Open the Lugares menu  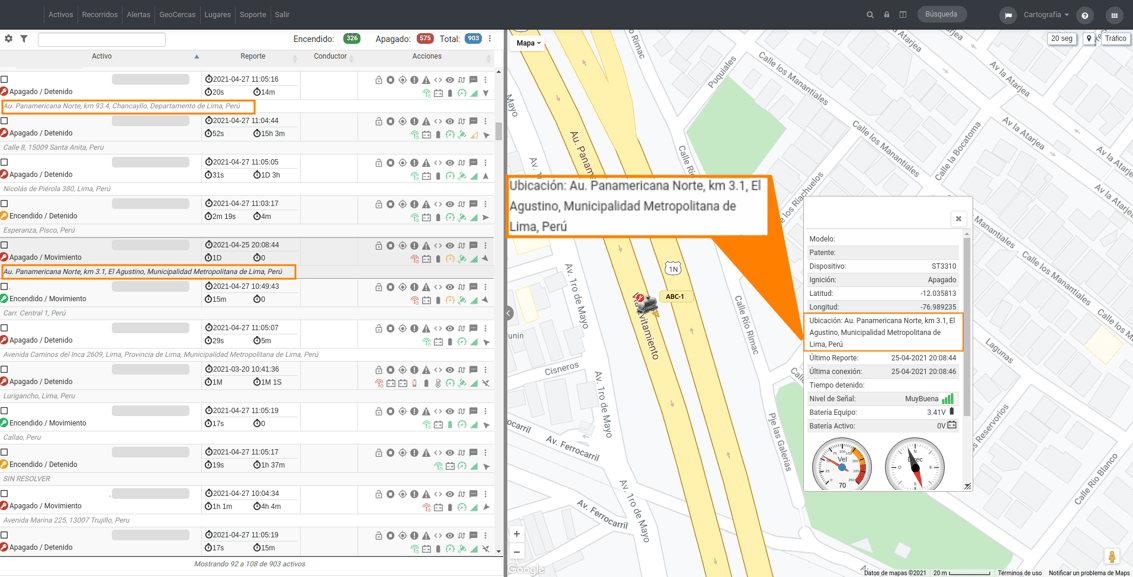(x=218, y=14)
